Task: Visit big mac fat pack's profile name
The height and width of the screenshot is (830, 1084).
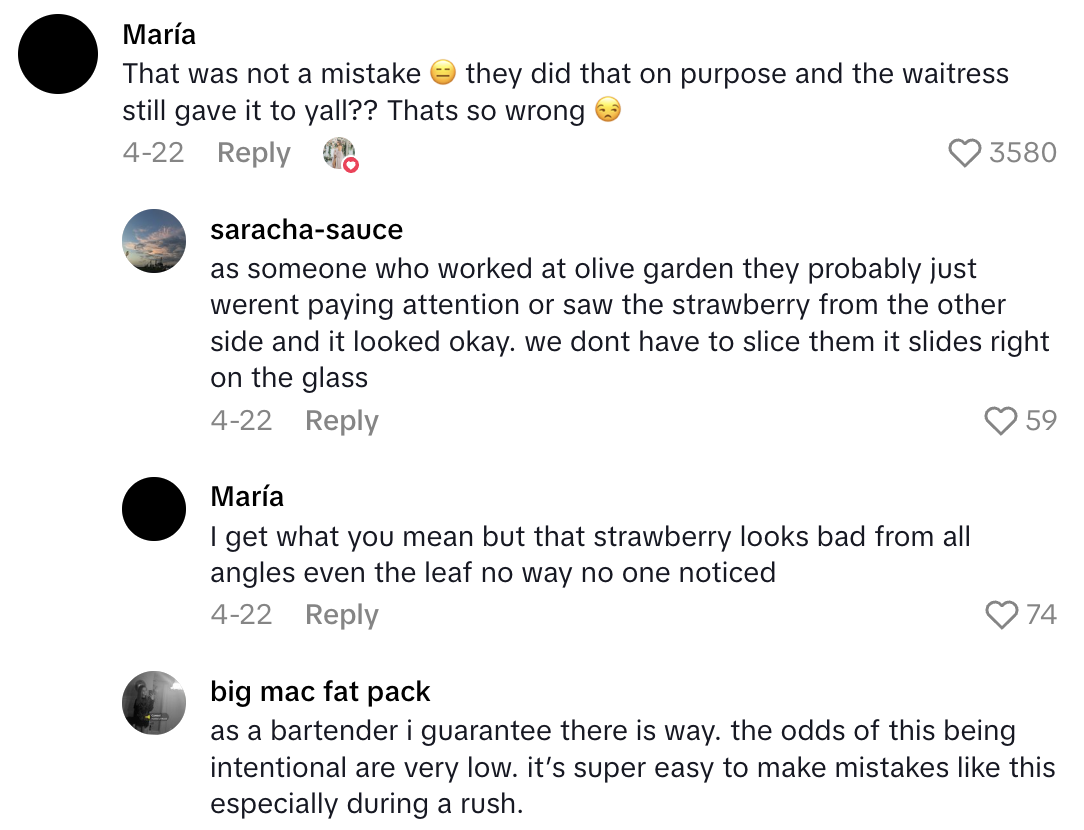Action: (320, 691)
